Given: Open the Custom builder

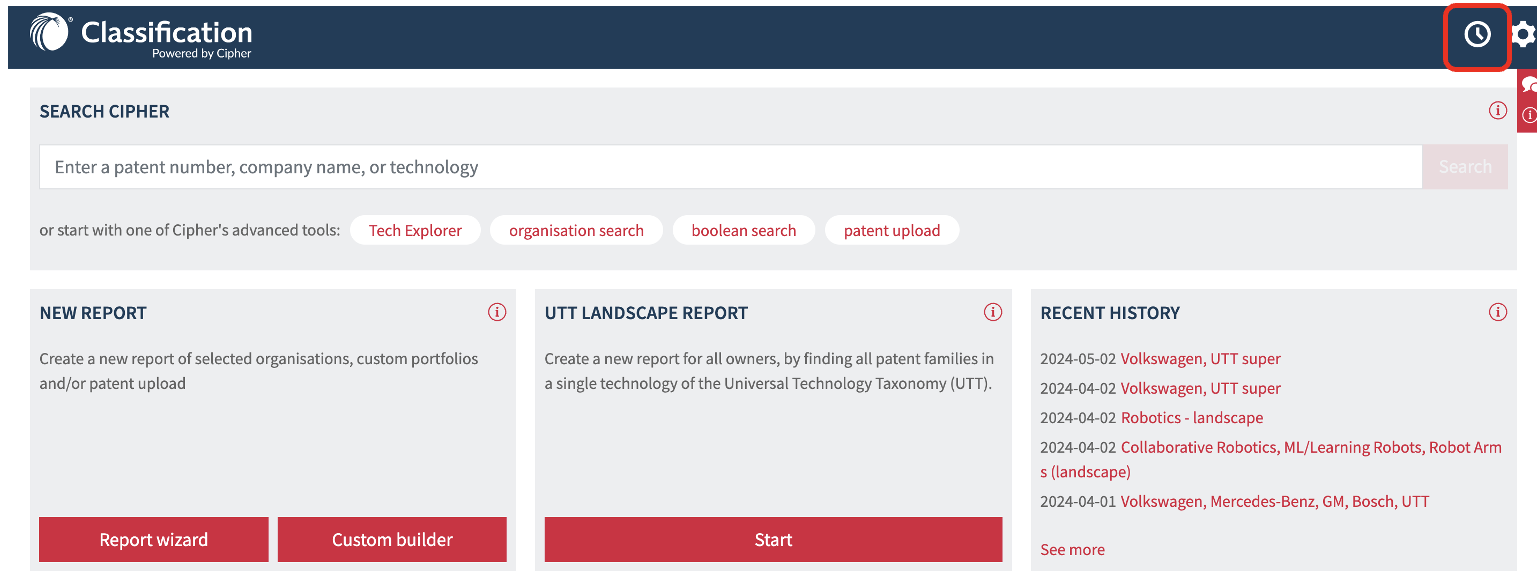Looking at the screenshot, I should click(x=392, y=539).
